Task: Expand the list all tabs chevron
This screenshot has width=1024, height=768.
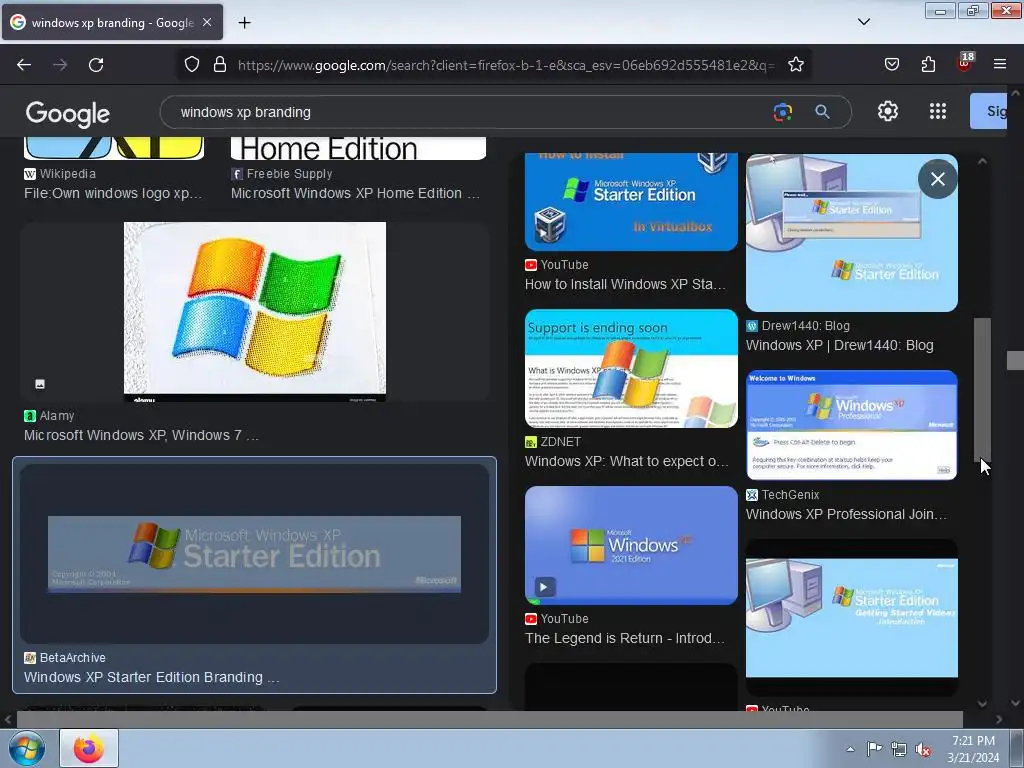Action: coord(863,22)
